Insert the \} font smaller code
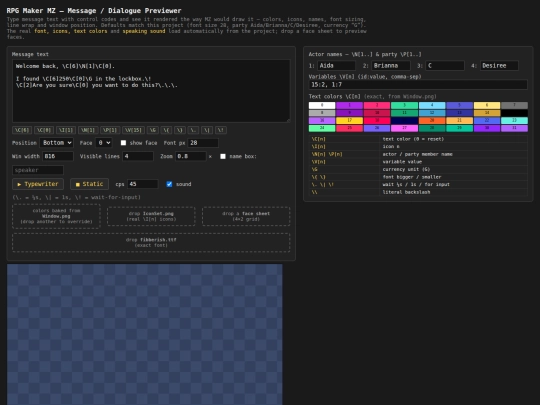Screen dimensions: 540x405 [180, 130]
